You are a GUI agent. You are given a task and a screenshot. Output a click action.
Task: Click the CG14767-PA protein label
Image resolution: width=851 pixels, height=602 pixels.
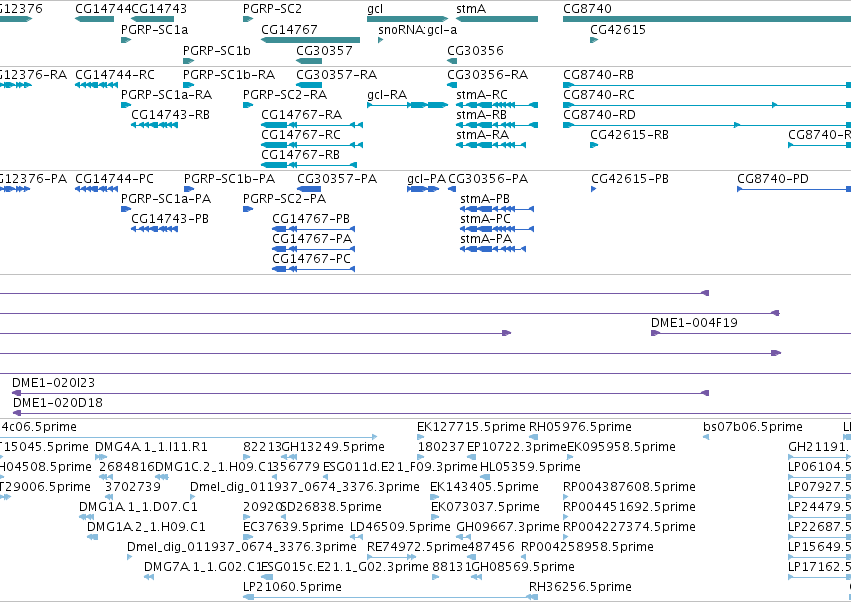coord(312,239)
